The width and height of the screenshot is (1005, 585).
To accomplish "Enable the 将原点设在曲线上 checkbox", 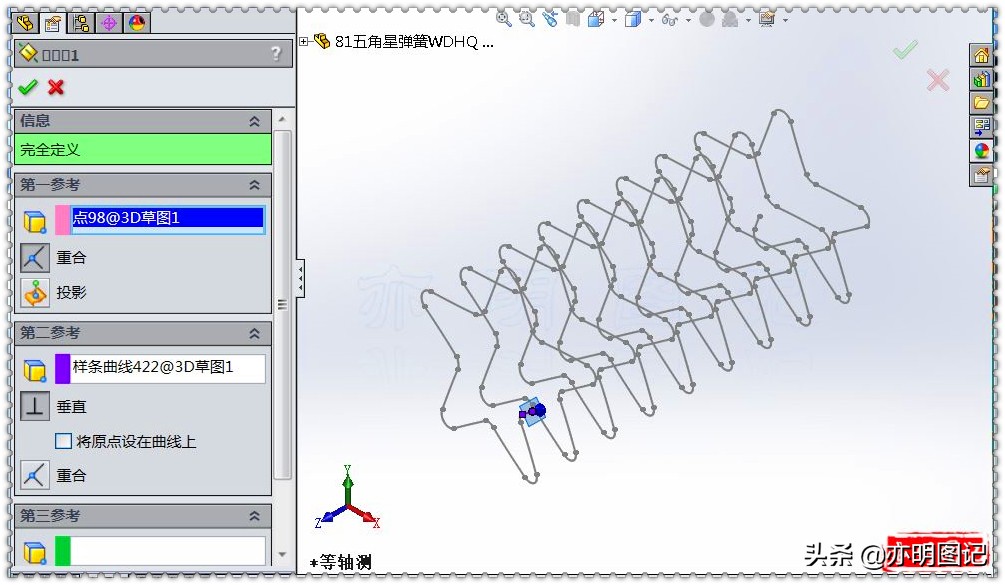I will (x=64, y=440).
